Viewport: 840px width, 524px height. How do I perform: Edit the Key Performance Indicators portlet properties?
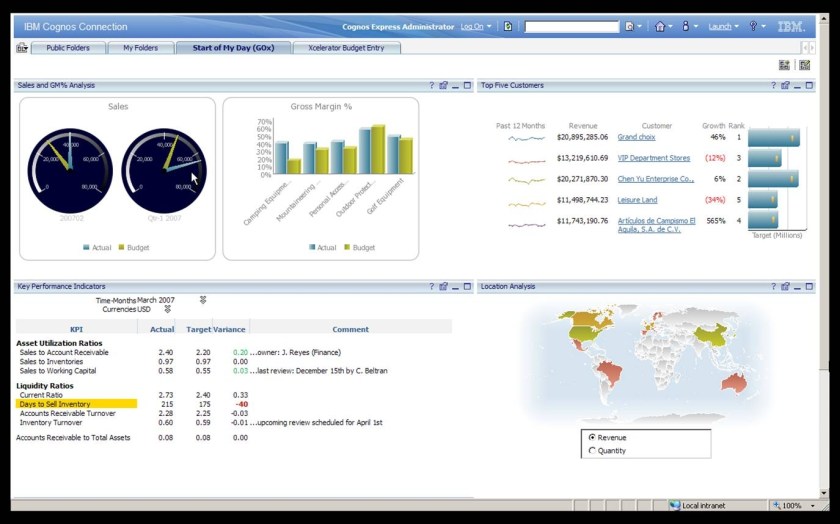point(444,287)
